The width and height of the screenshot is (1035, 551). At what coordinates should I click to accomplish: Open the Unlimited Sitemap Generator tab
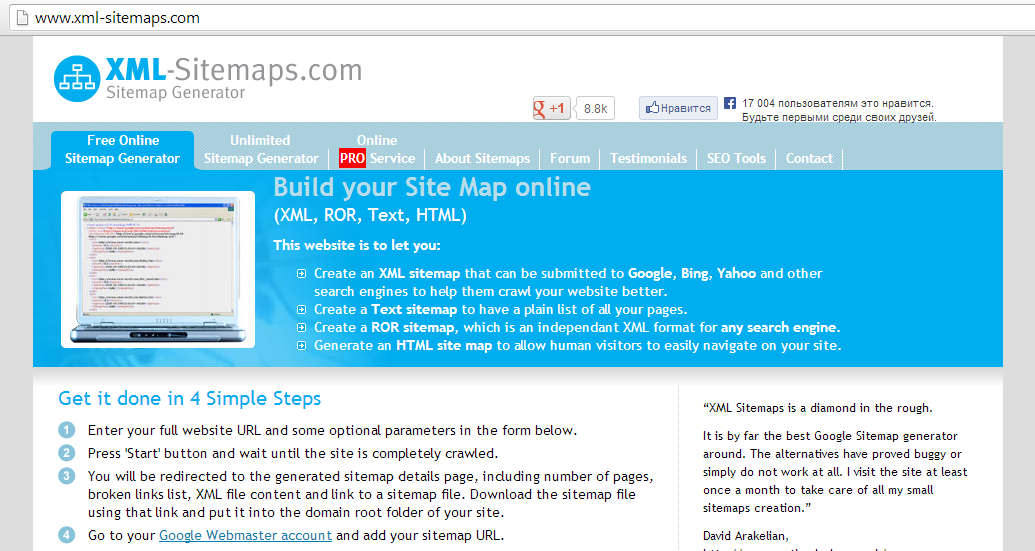261,150
